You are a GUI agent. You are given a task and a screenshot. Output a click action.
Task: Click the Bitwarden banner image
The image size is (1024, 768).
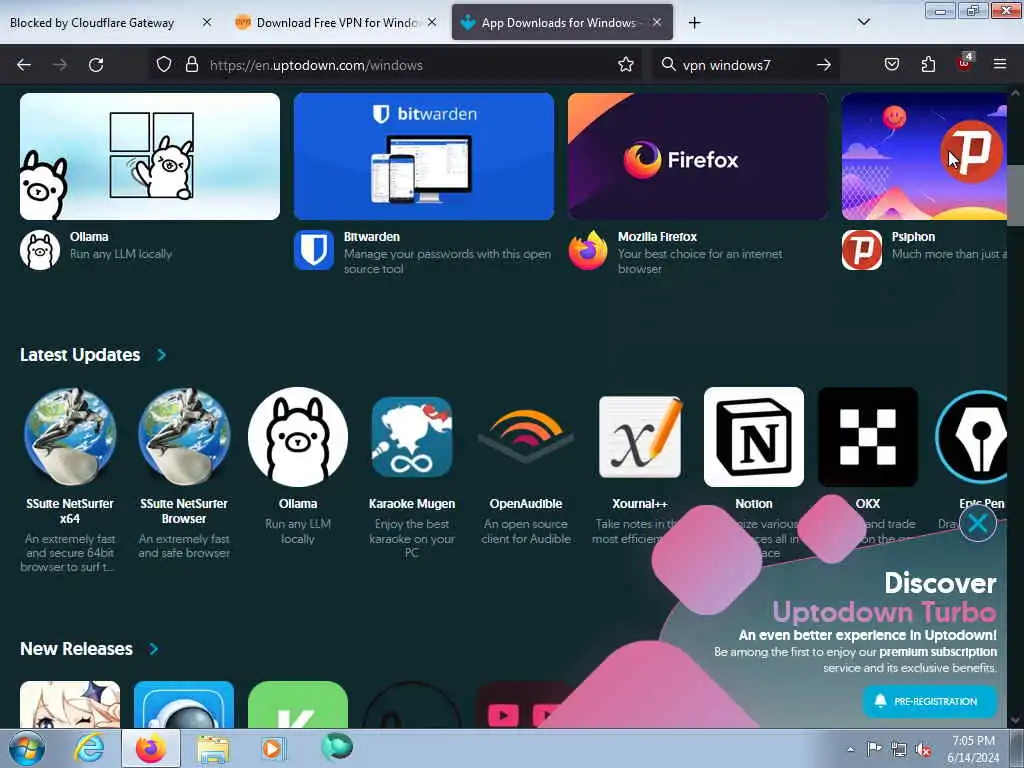tap(424, 156)
